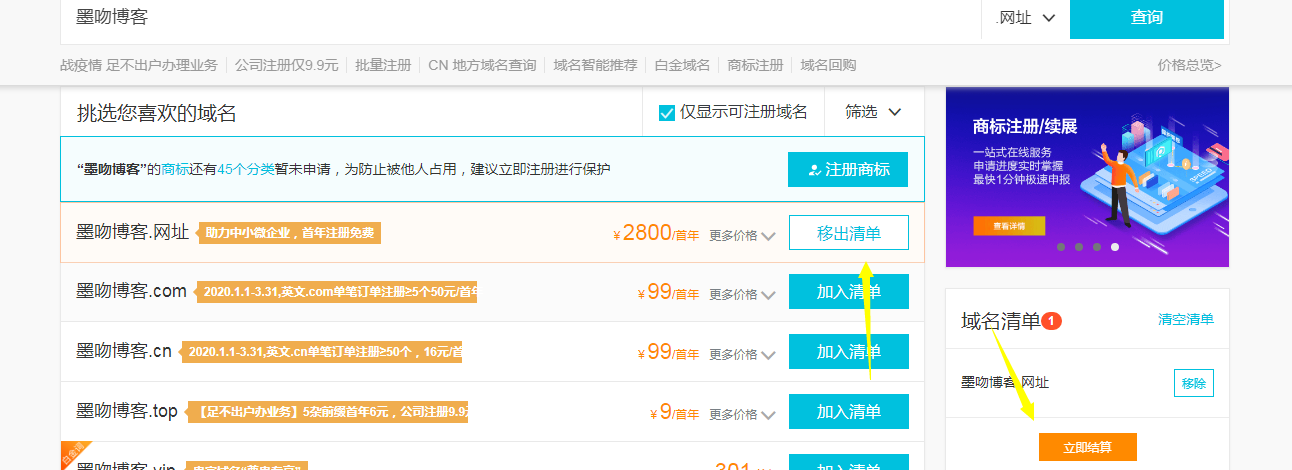Expand 更多价格 for 墨吻博客.com
The height and width of the screenshot is (470, 1292).
pos(742,295)
